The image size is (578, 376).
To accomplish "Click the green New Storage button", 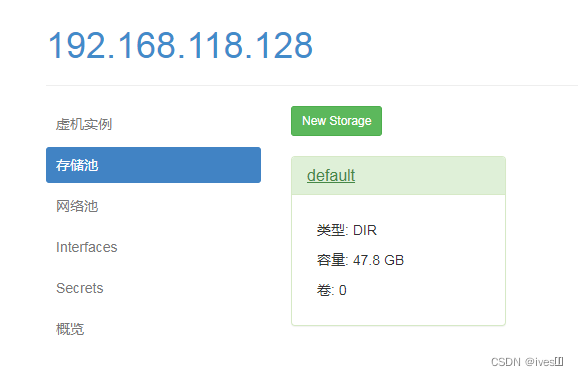I will tap(336, 121).
